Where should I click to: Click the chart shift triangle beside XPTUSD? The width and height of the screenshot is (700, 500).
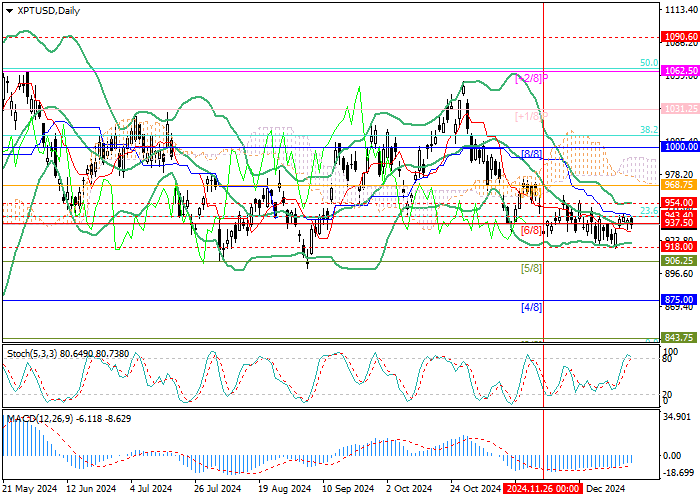click(7, 9)
